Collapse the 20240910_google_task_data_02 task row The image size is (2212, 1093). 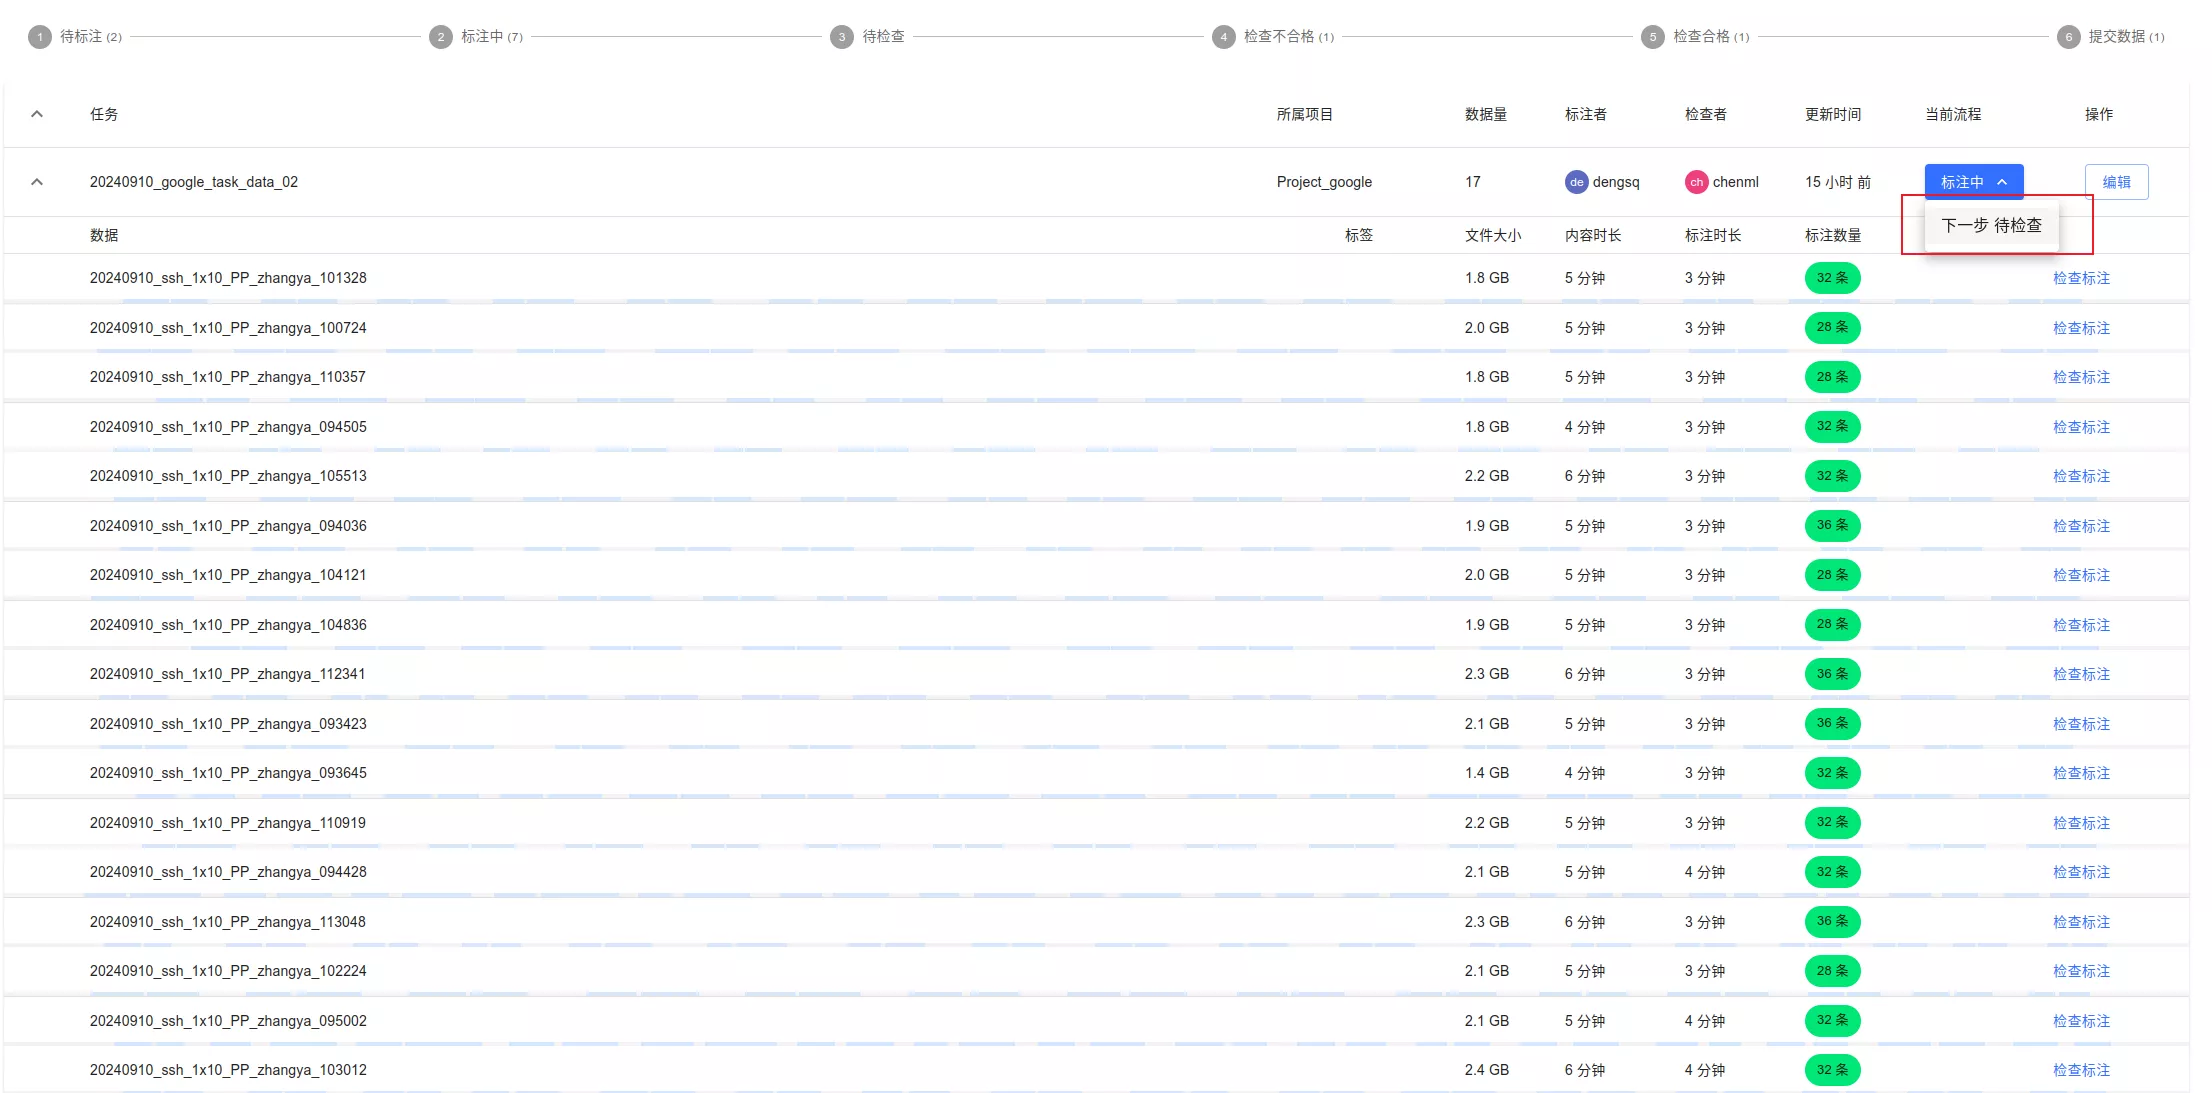(x=37, y=182)
